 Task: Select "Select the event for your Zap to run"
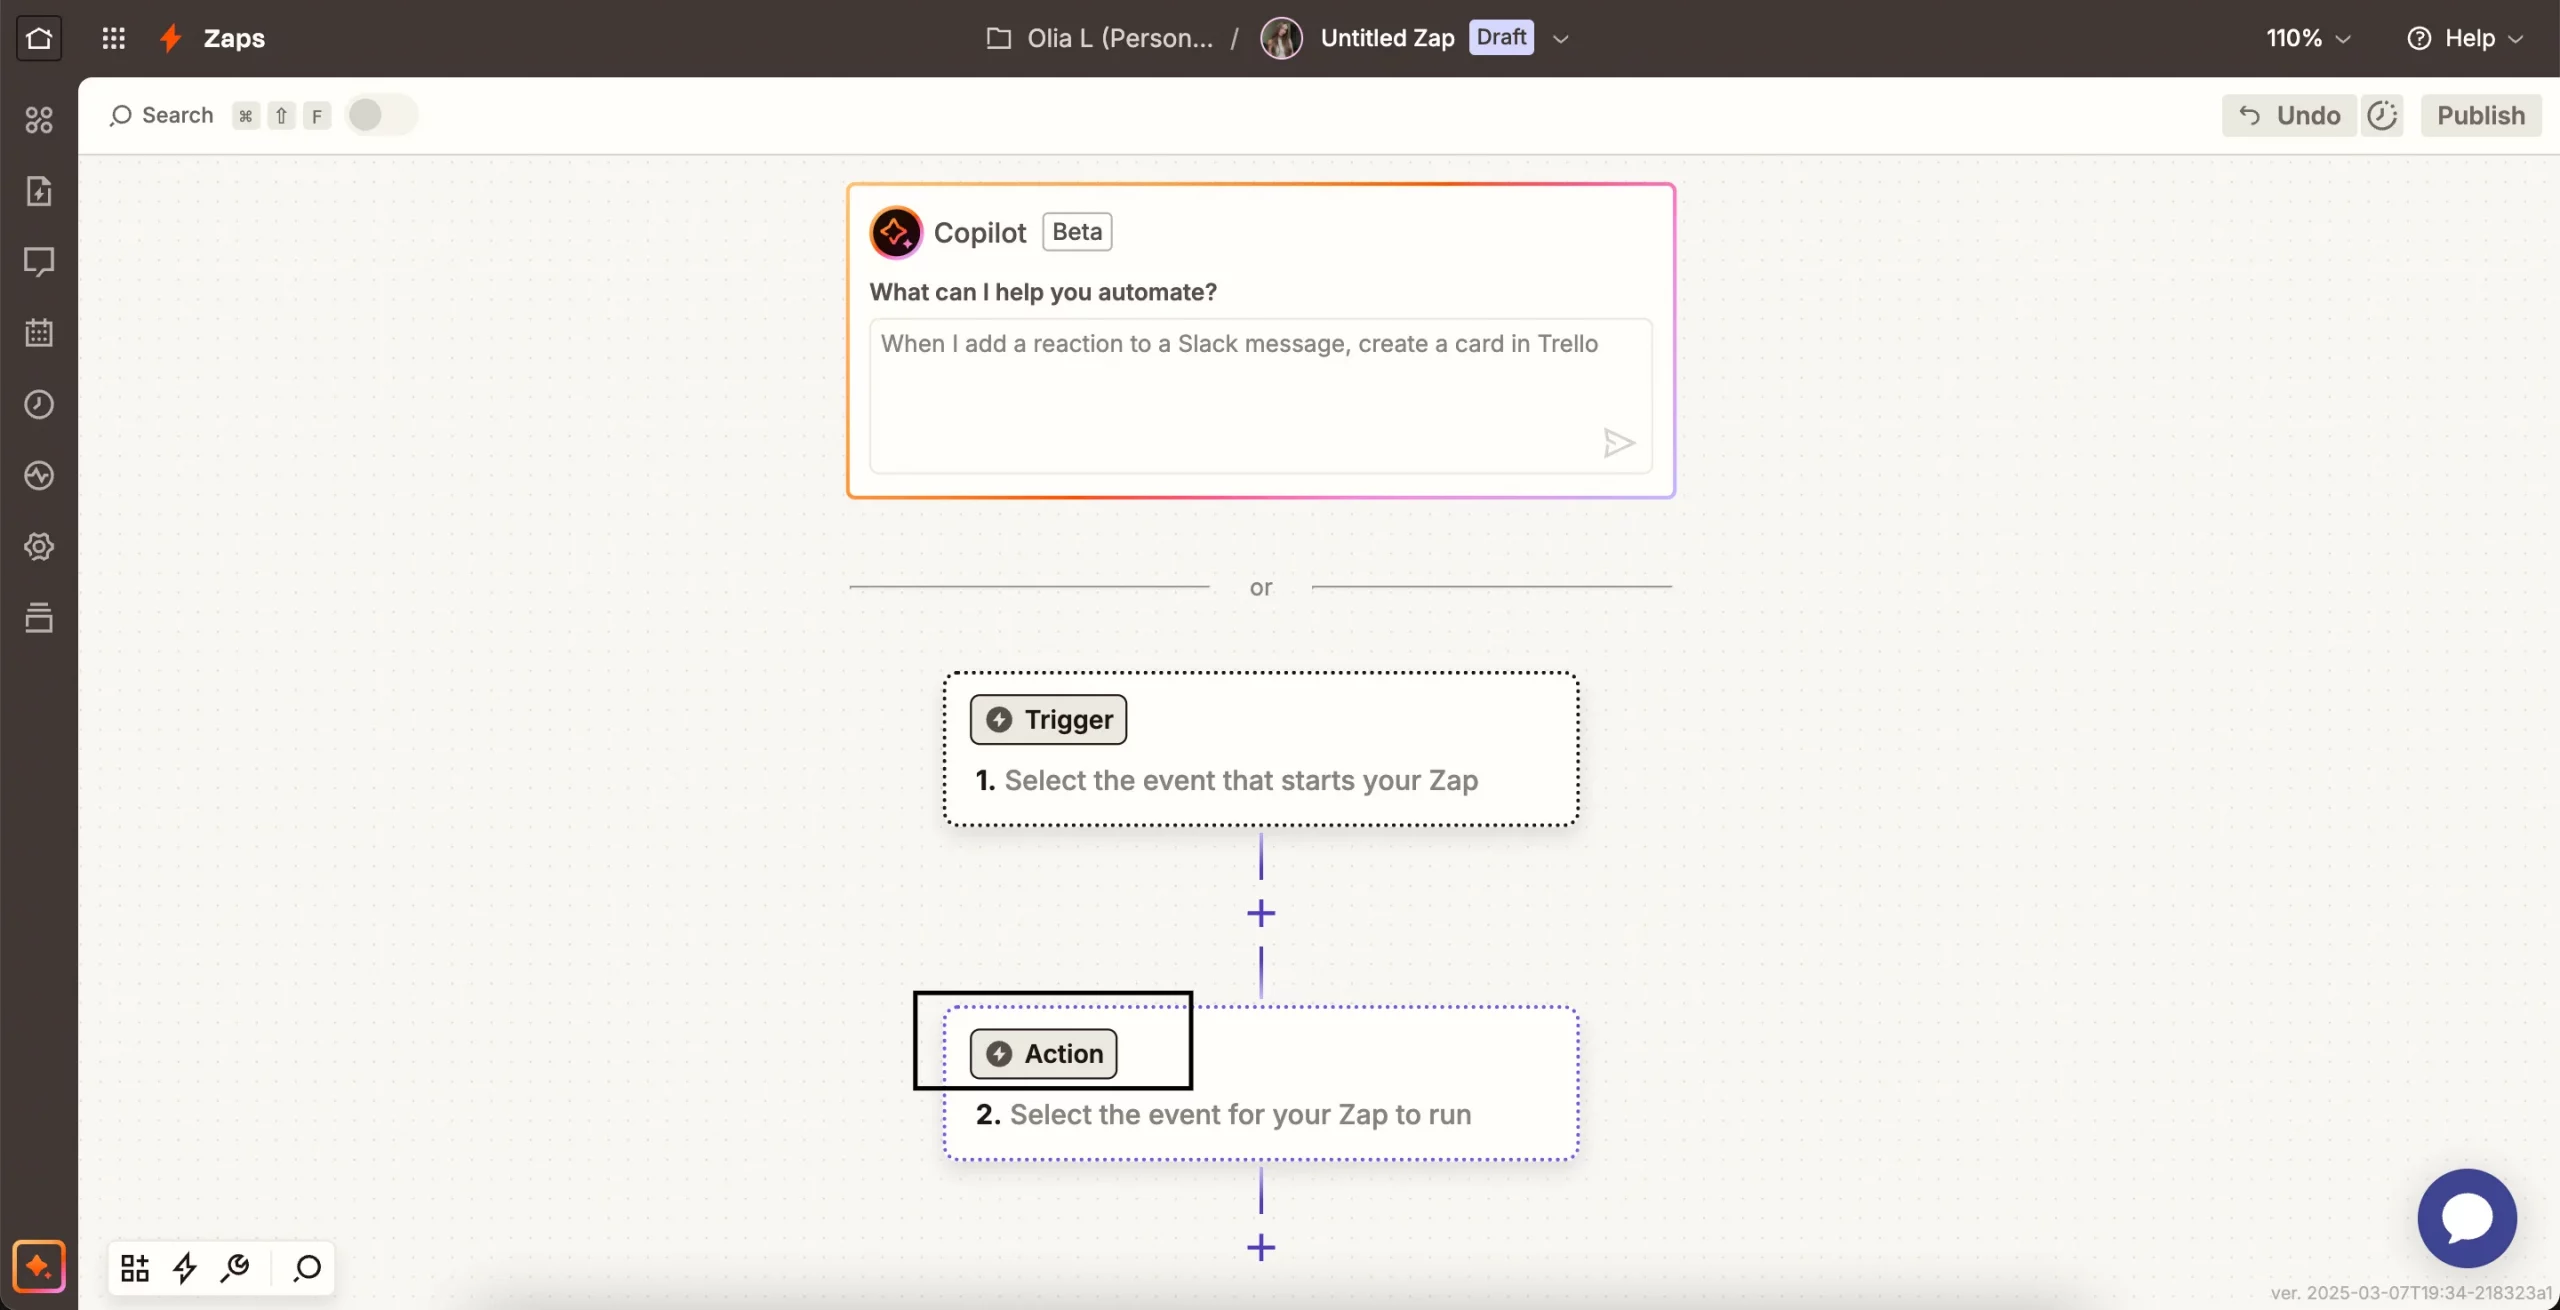[1240, 1114]
